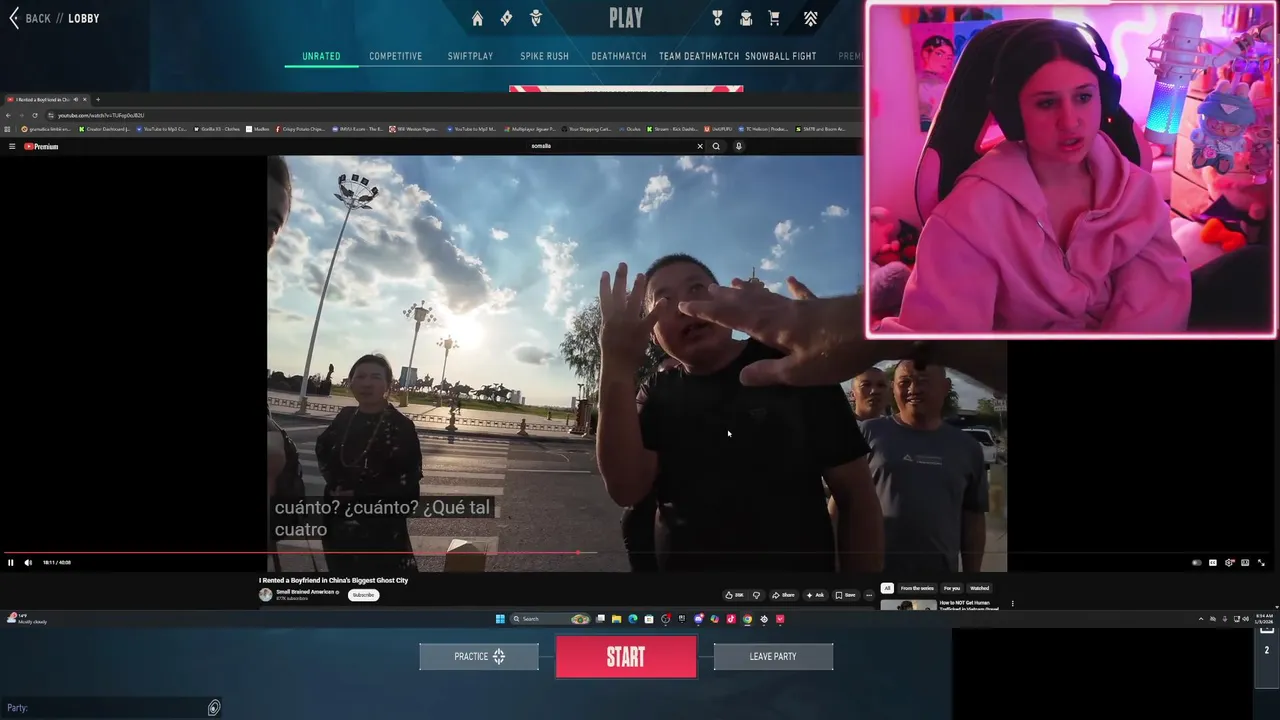Pause the YouTube video

[11, 562]
